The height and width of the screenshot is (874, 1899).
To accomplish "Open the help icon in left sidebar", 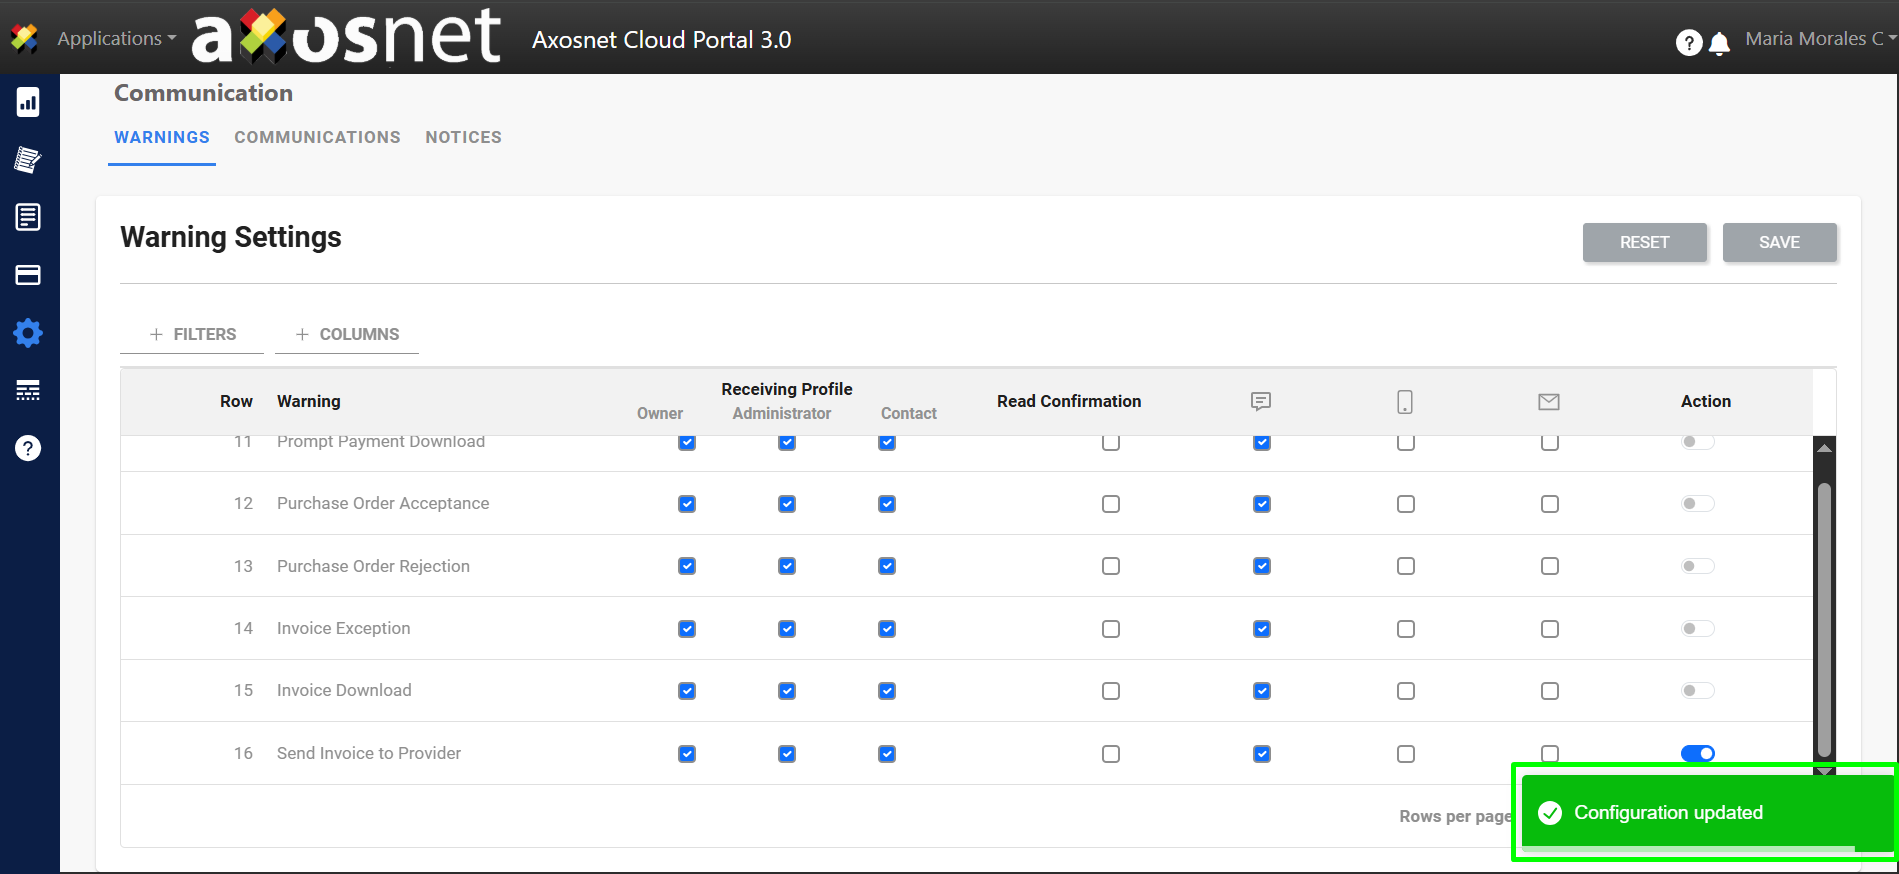I will tap(28, 448).
